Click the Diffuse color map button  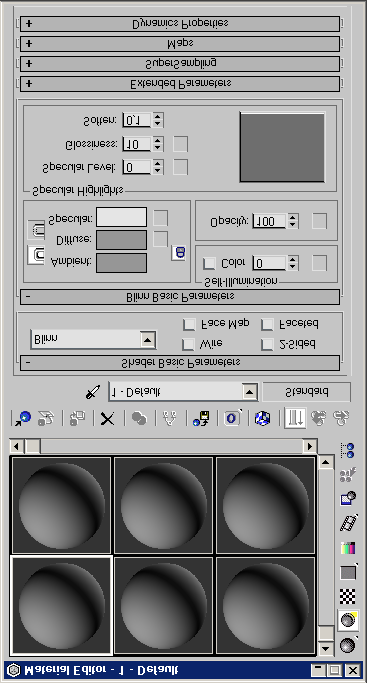(161, 239)
